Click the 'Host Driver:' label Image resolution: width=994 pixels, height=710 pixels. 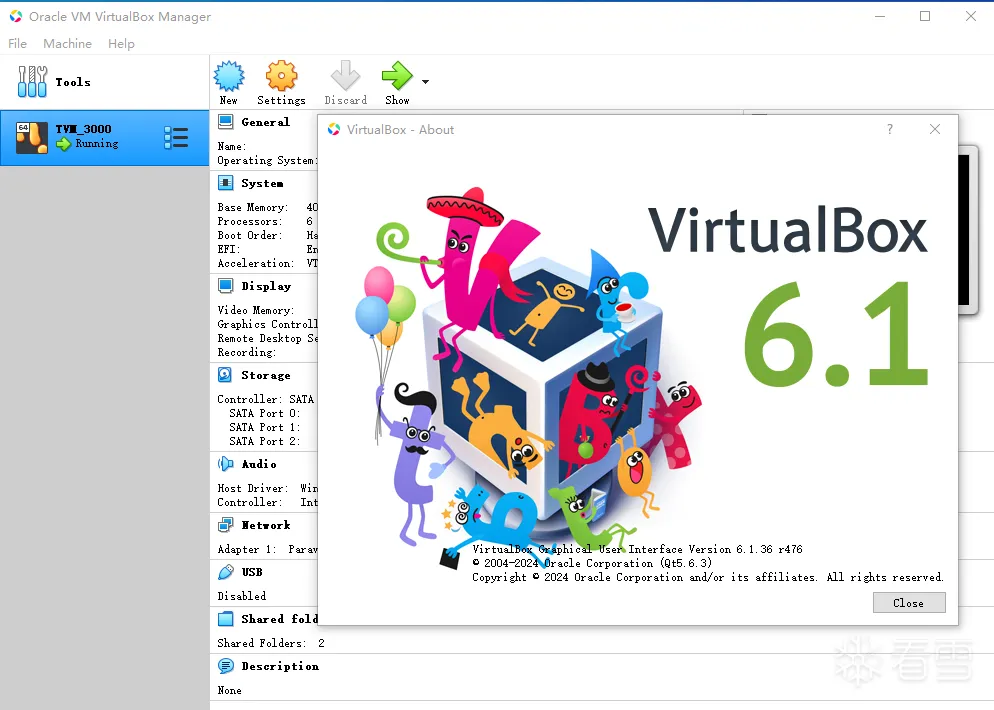coord(252,488)
